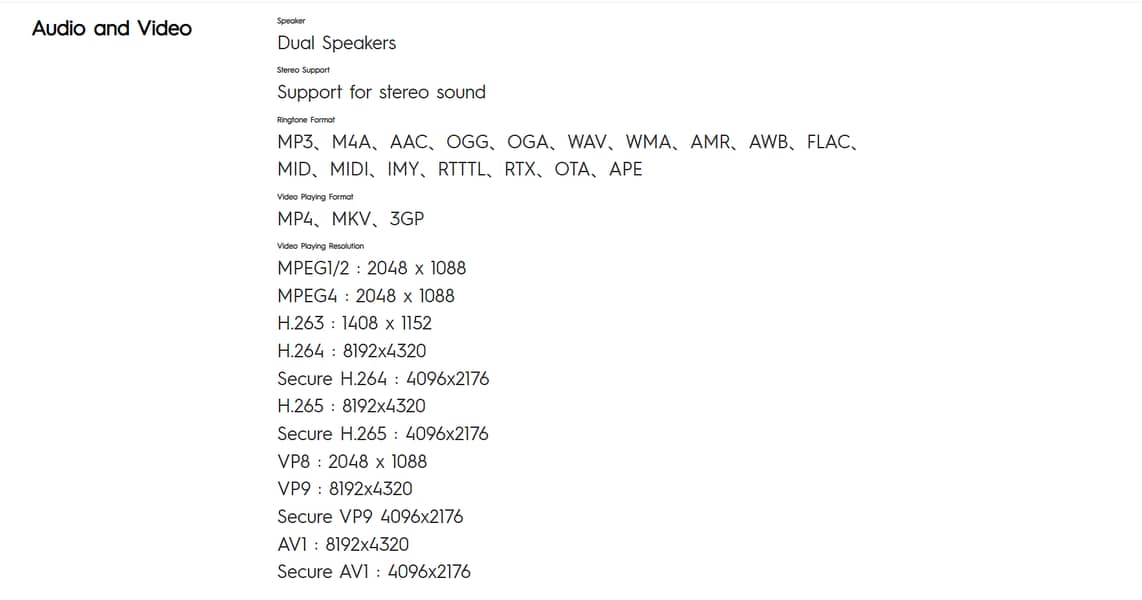Click the MP3 ringtone format entry

pos(296,142)
